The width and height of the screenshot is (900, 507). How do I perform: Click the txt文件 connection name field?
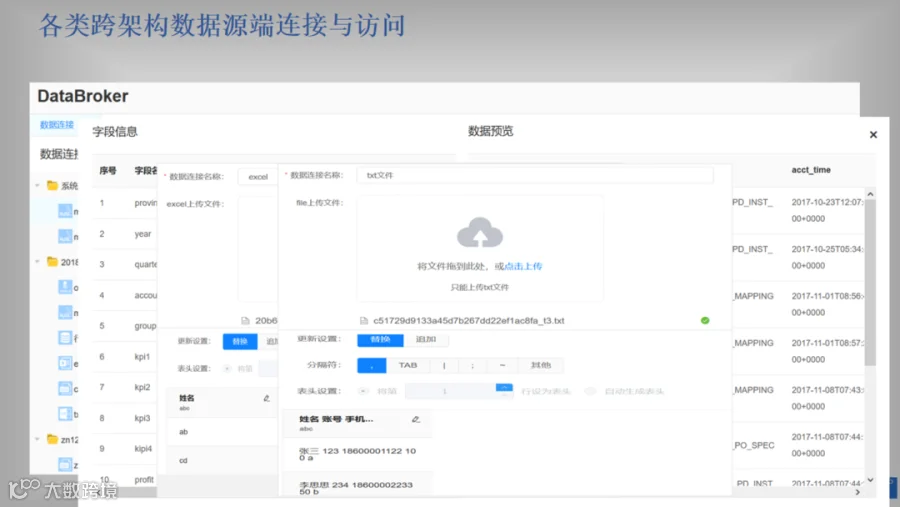535,175
